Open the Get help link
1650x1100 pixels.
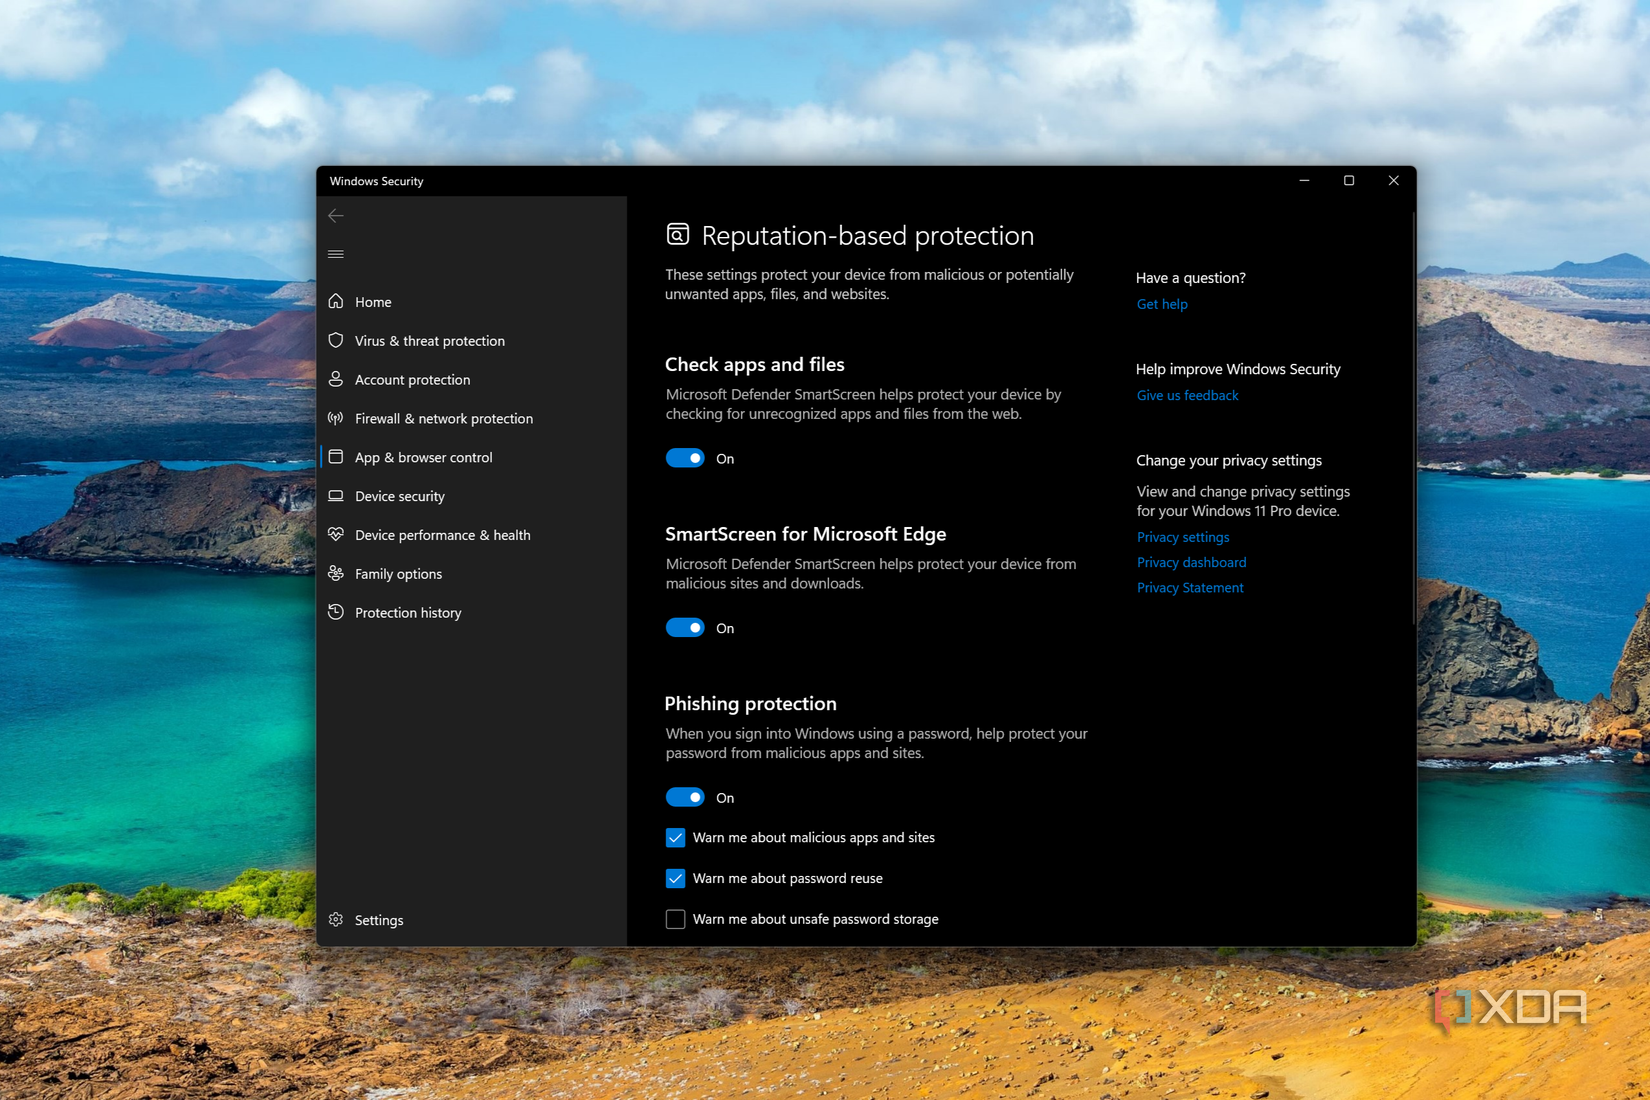pos(1161,303)
